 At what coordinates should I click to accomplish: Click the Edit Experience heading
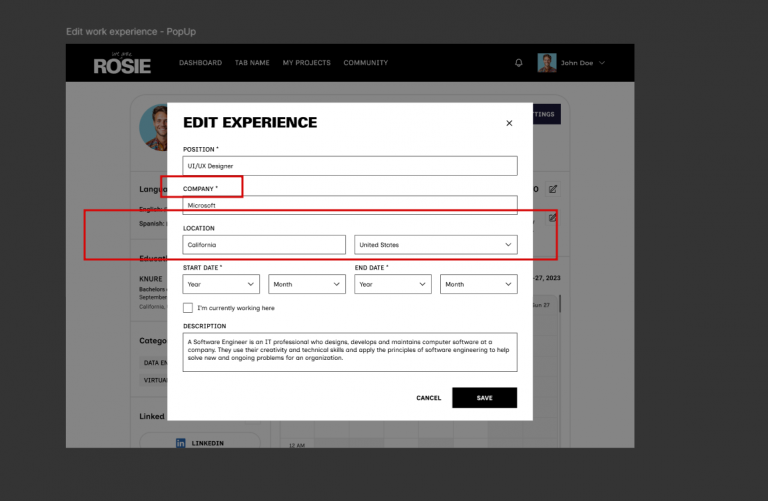(250, 122)
